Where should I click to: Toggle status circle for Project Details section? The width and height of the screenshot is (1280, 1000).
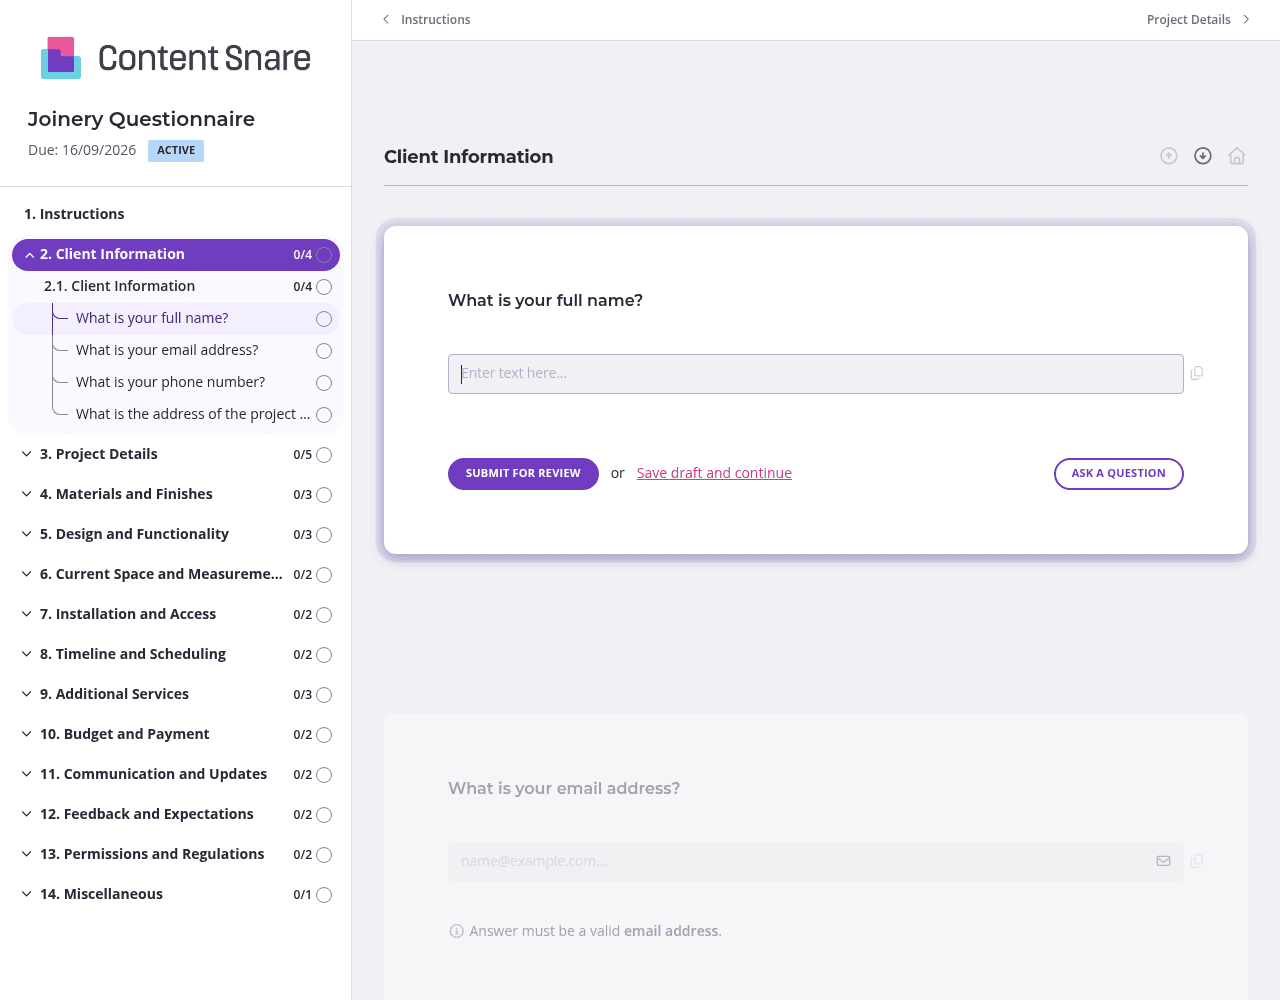click(324, 455)
